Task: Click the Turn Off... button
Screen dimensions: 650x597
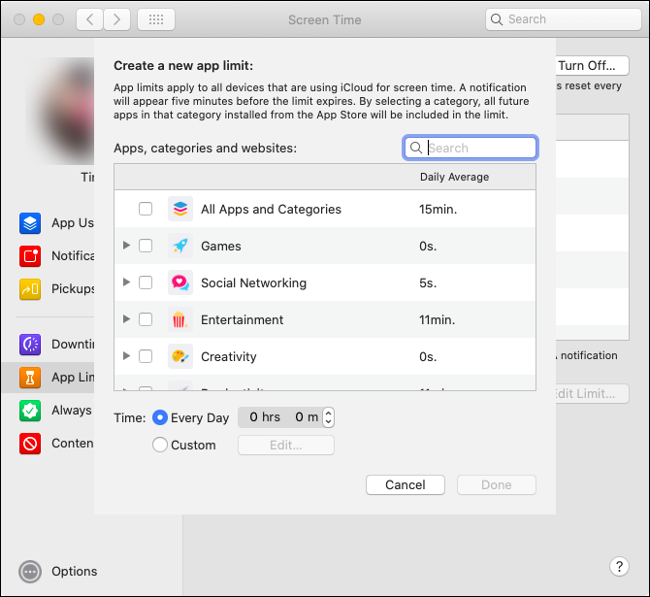Action: 592,66
